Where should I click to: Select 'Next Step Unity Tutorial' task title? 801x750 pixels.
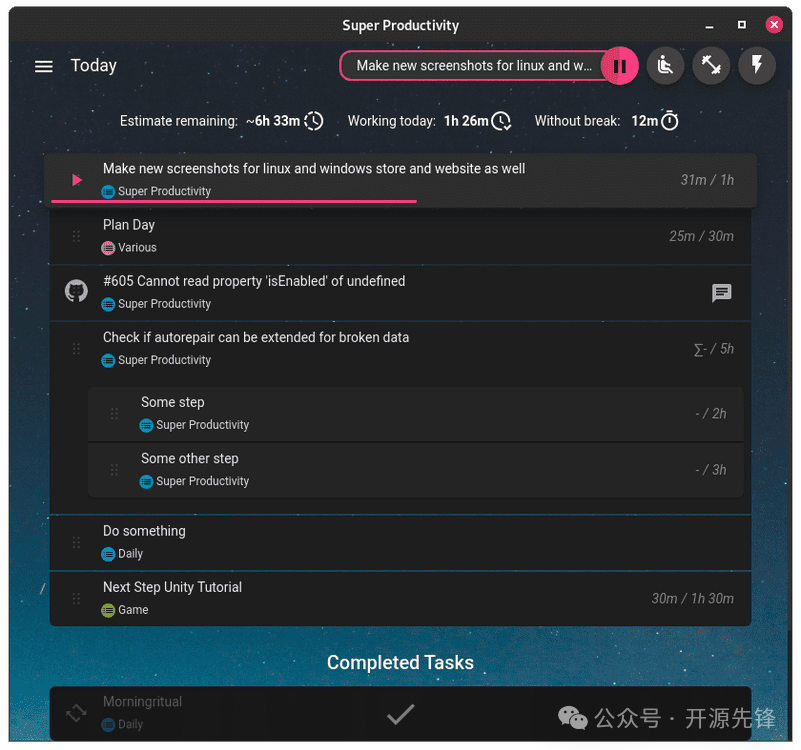172,587
